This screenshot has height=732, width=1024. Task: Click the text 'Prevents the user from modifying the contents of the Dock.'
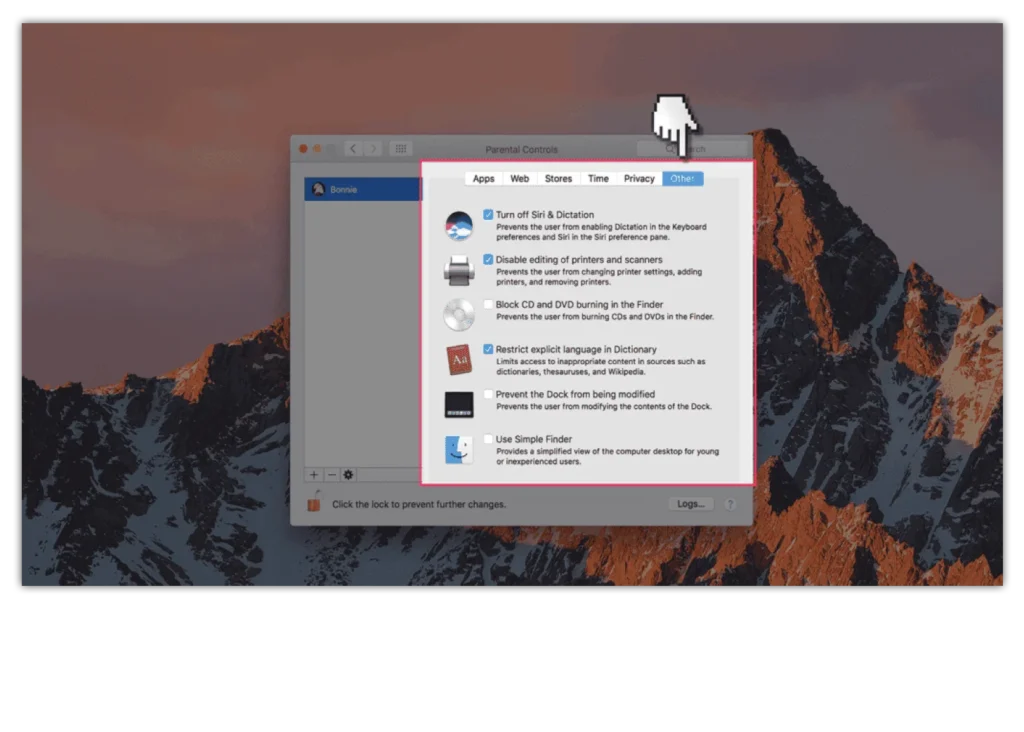(604, 406)
